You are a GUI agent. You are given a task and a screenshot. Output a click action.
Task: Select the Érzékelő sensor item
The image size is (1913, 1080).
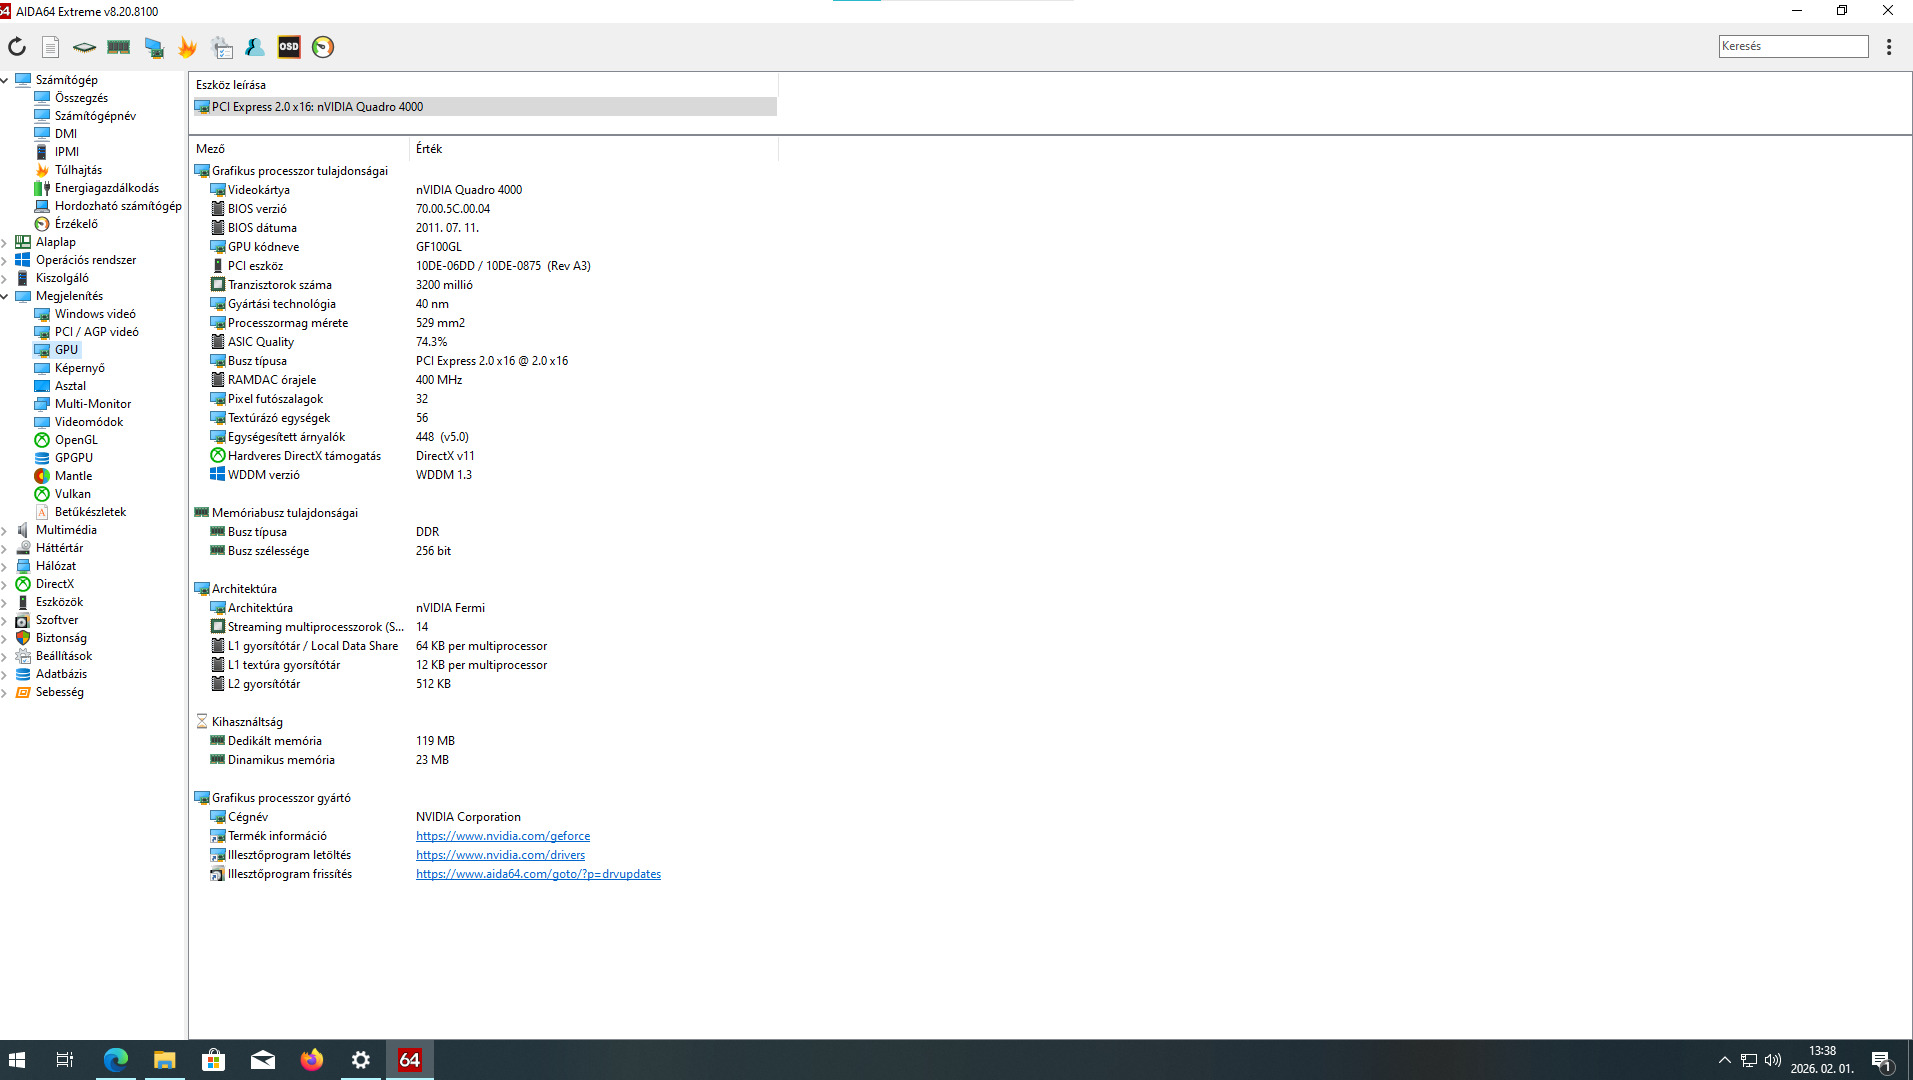click(x=76, y=224)
